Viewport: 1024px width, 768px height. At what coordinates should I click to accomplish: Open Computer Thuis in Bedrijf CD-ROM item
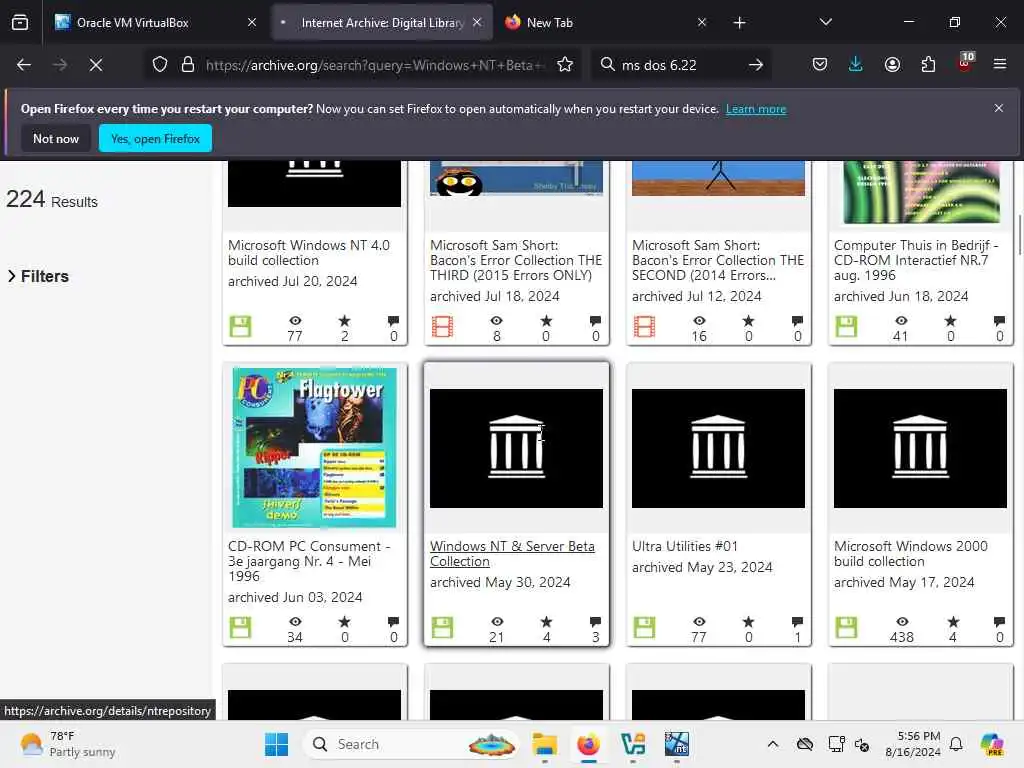click(916, 260)
